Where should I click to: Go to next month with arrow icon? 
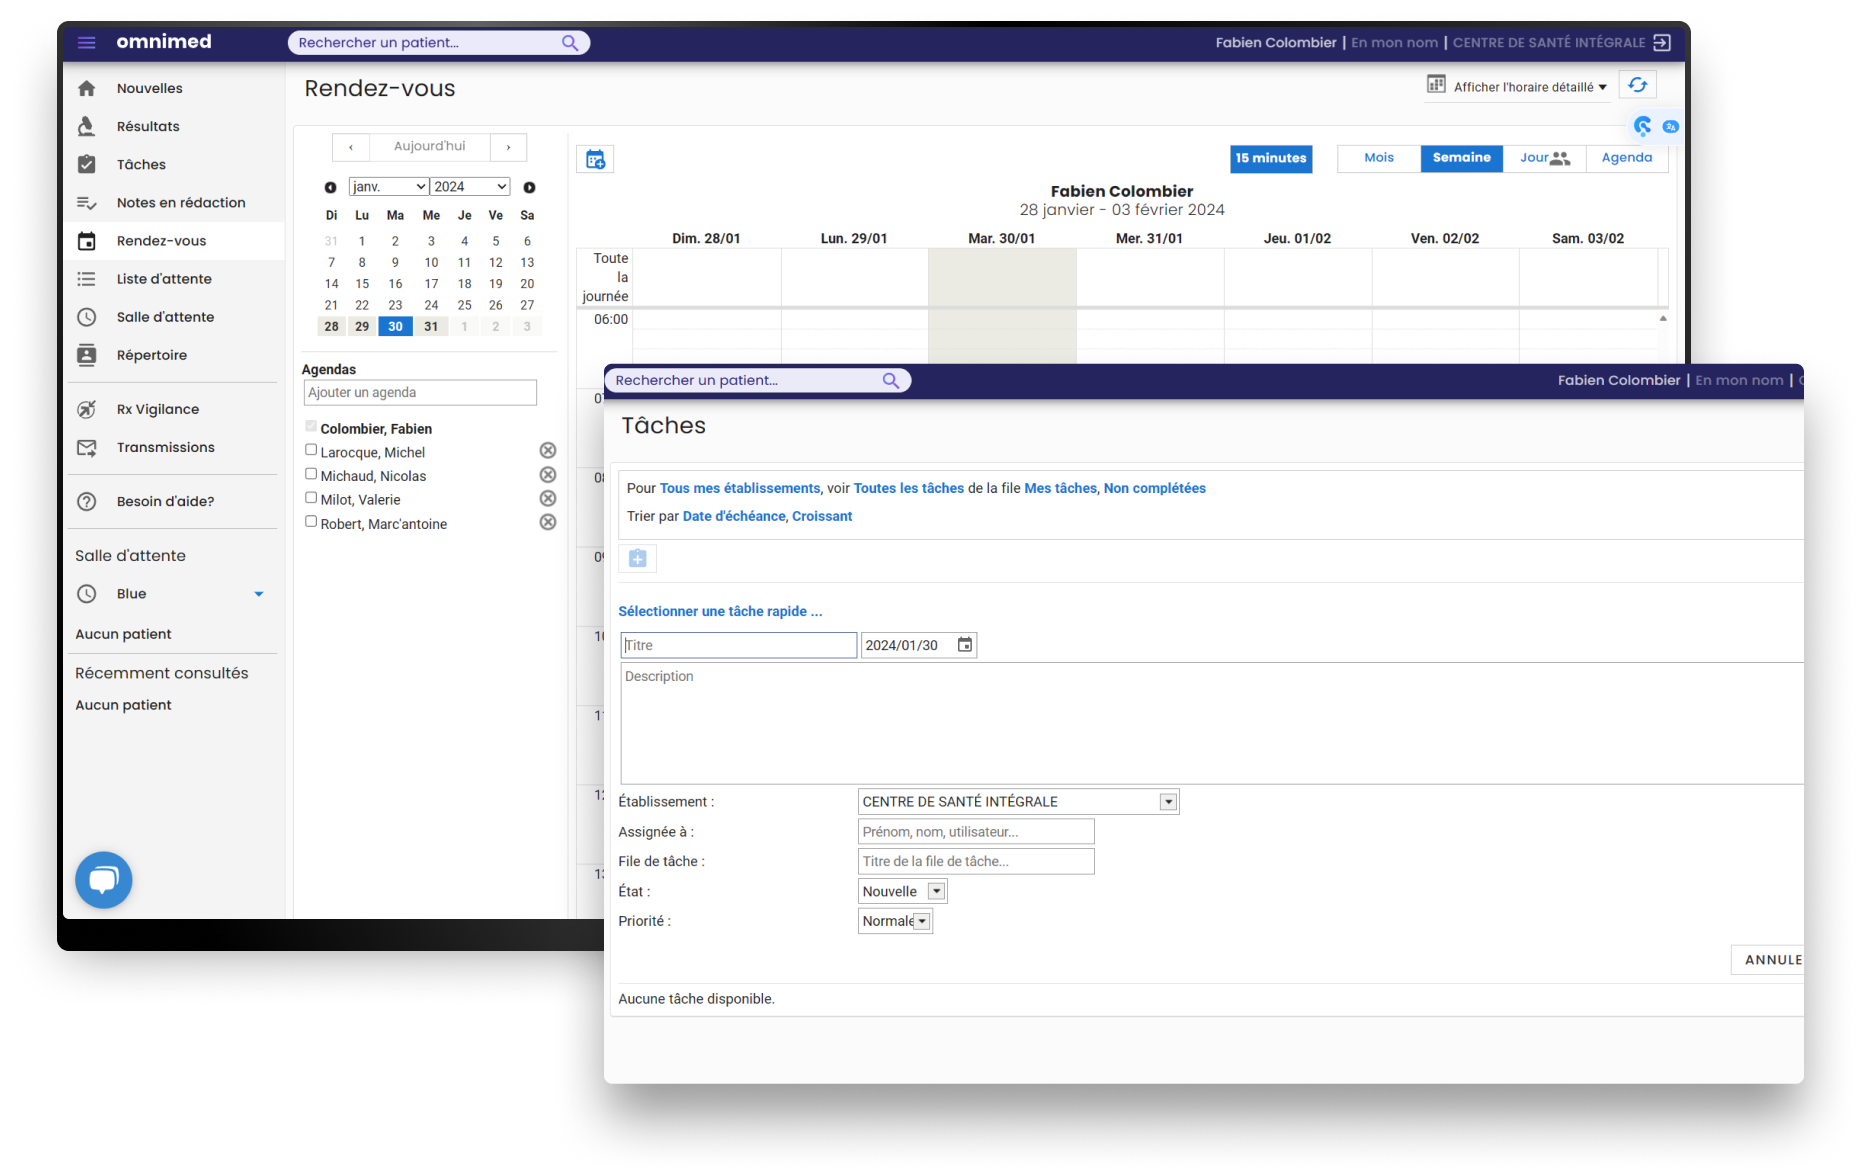coord(529,187)
